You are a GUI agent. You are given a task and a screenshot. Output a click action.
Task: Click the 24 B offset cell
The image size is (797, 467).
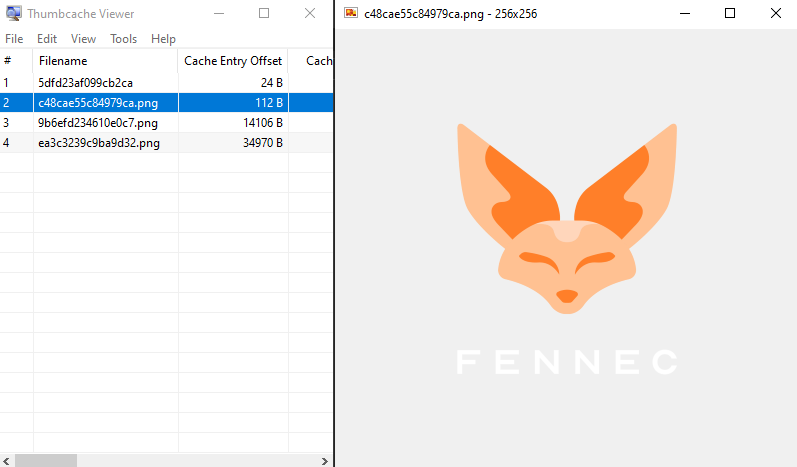(233, 83)
